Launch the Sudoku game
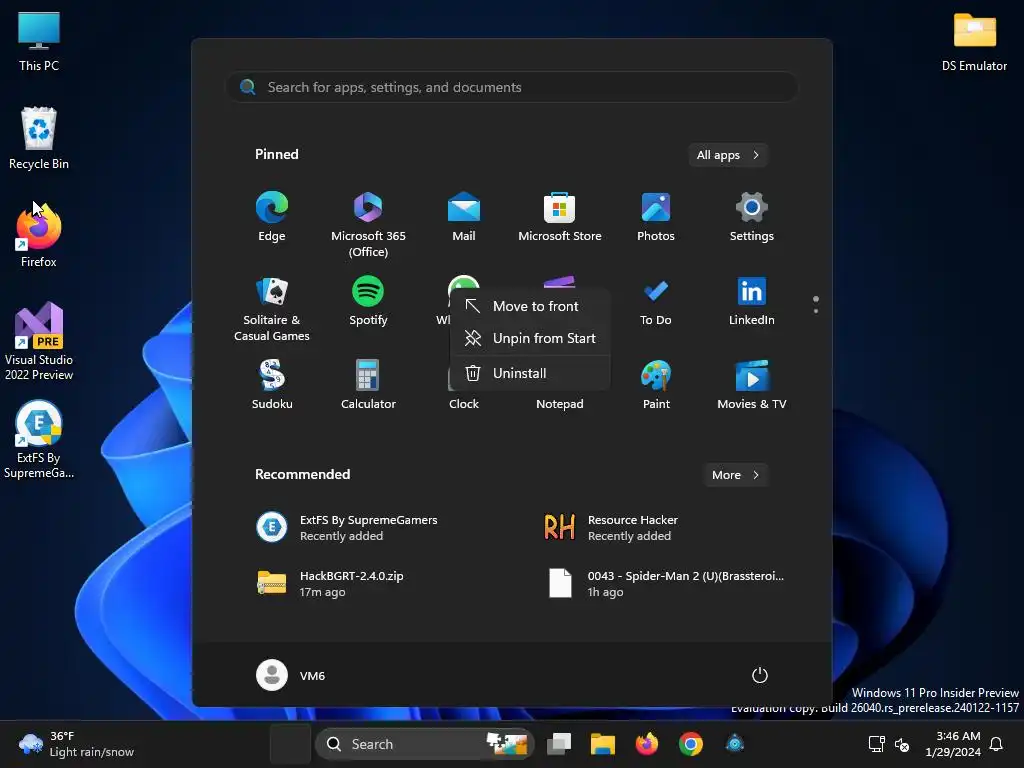The width and height of the screenshot is (1024, 768). pyautogui.click(x=272, y=385)
